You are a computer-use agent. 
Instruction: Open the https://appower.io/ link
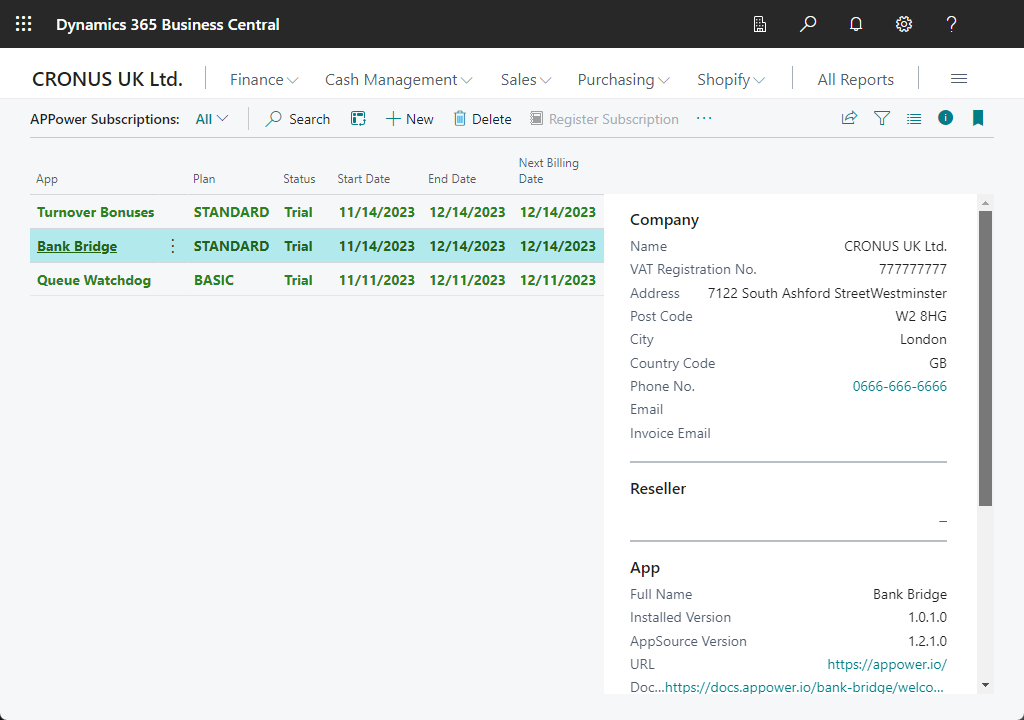(x=886, y=665)
